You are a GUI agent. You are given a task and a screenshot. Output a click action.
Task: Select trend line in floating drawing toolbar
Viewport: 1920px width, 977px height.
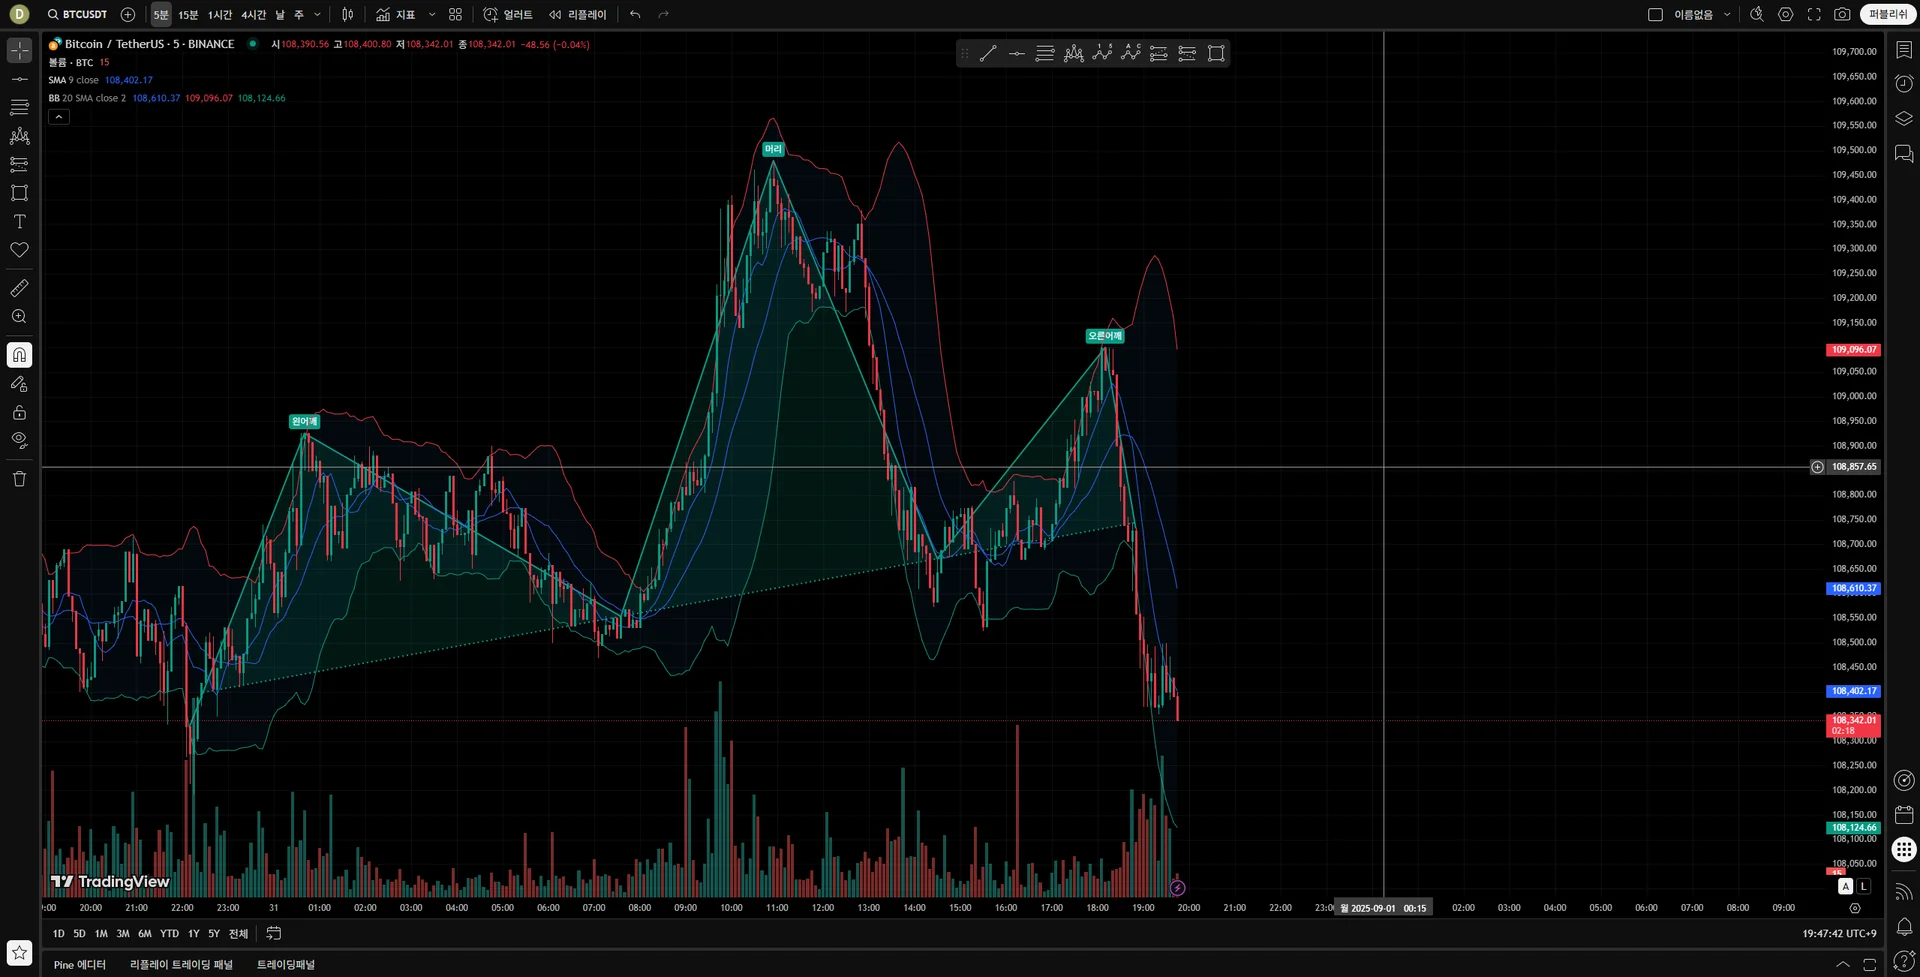click(988, 54)
